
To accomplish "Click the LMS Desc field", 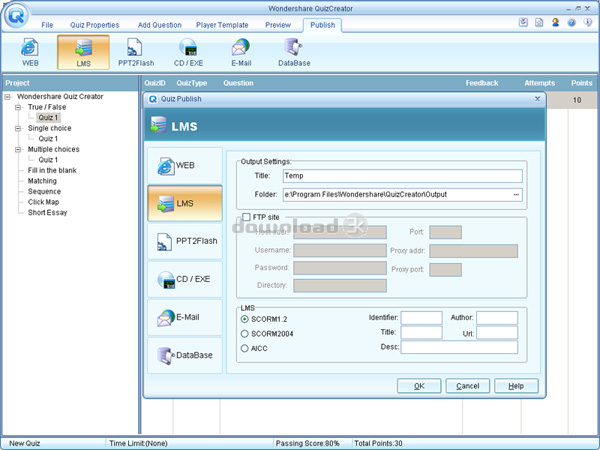I will coord(459,347).
